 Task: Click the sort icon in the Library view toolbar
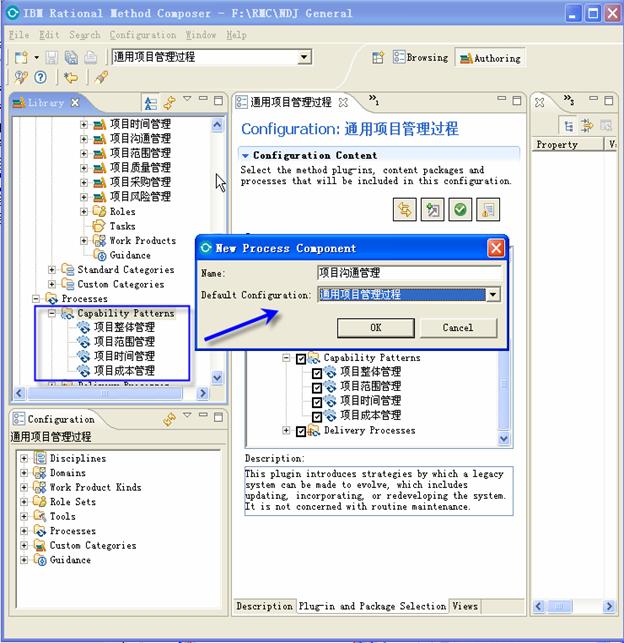pyautogui.click(x=150, y=103)
